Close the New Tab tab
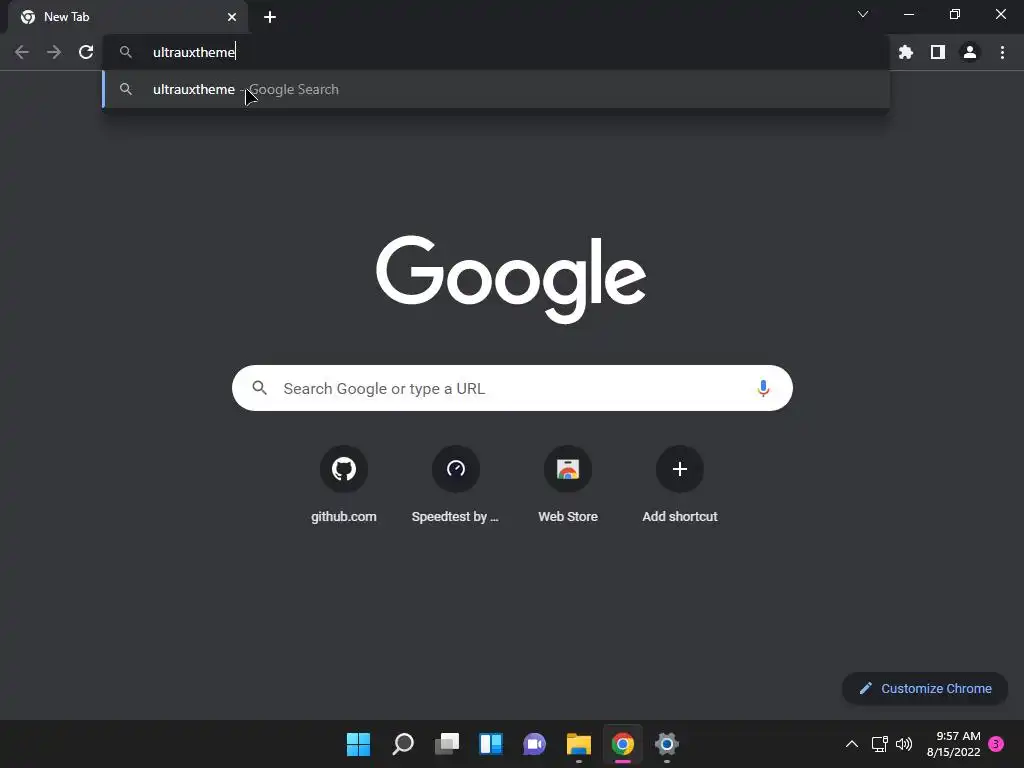The image size is (1024, 768). pyautogui.click(x=232, y=17)
